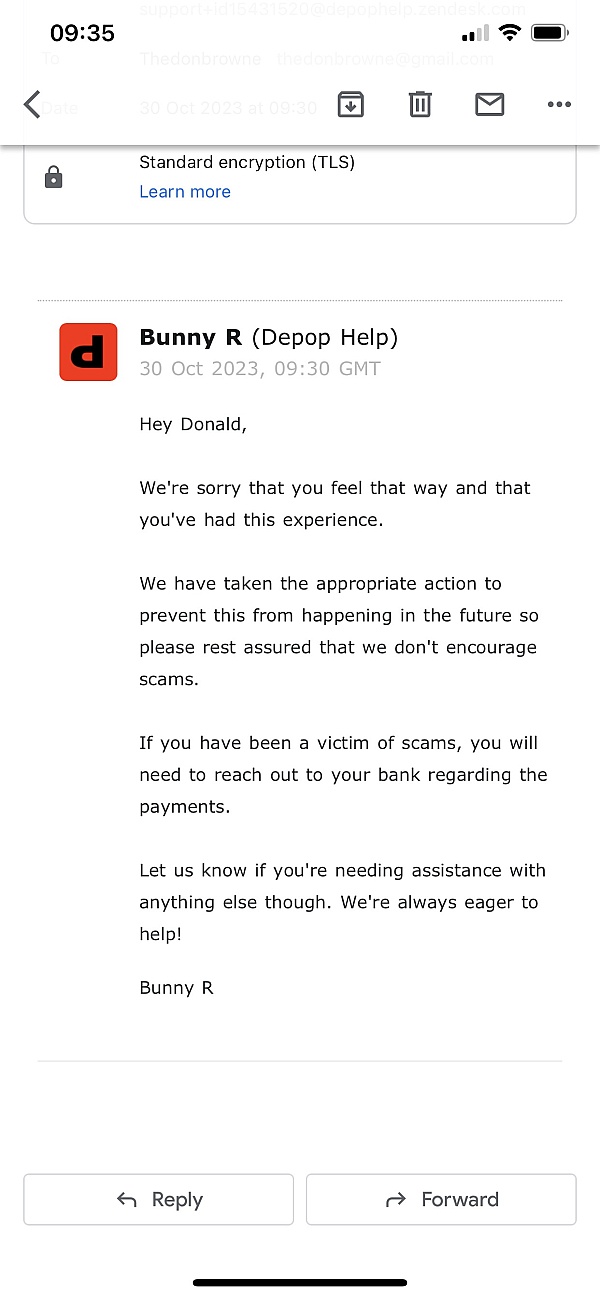Tap the red Depop sender avatar
The image size is (600, 1298).
[x=88, y=352]
